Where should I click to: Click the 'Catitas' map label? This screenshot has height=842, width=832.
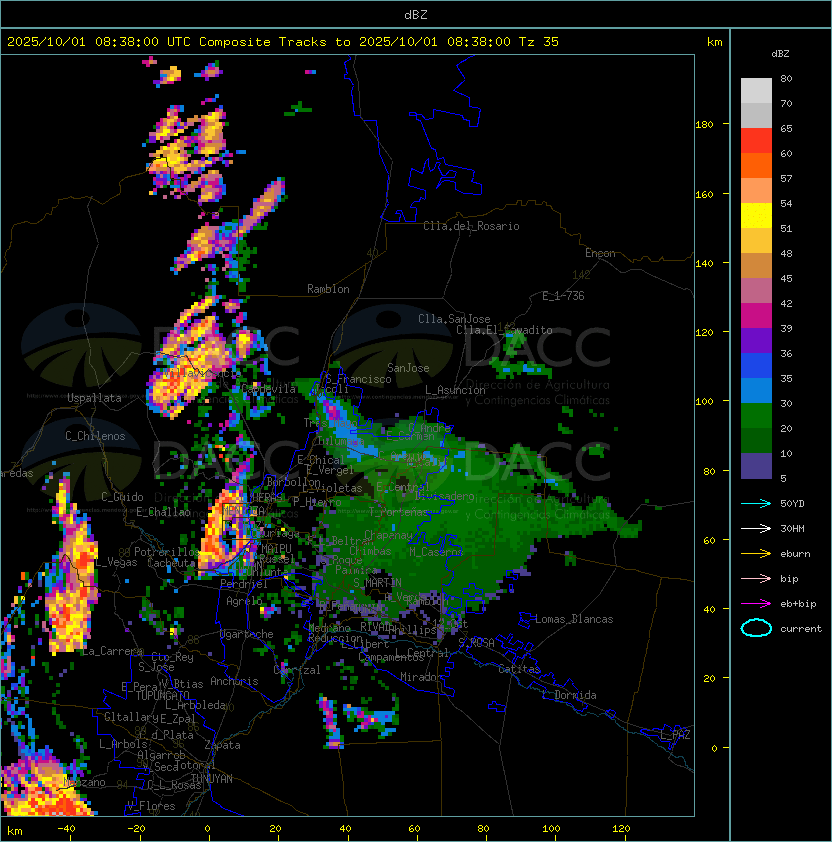[x=519, y=669]
